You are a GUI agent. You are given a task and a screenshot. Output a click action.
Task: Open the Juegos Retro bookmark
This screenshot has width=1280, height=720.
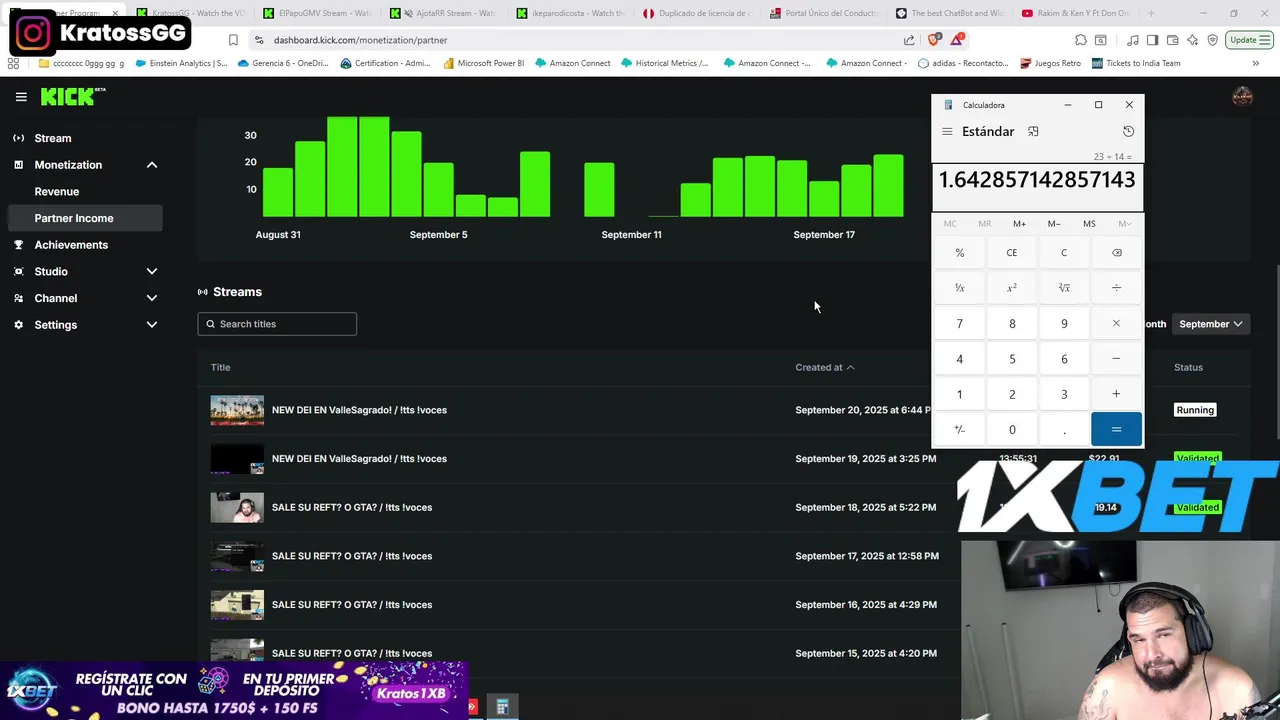click(1050, 63)
